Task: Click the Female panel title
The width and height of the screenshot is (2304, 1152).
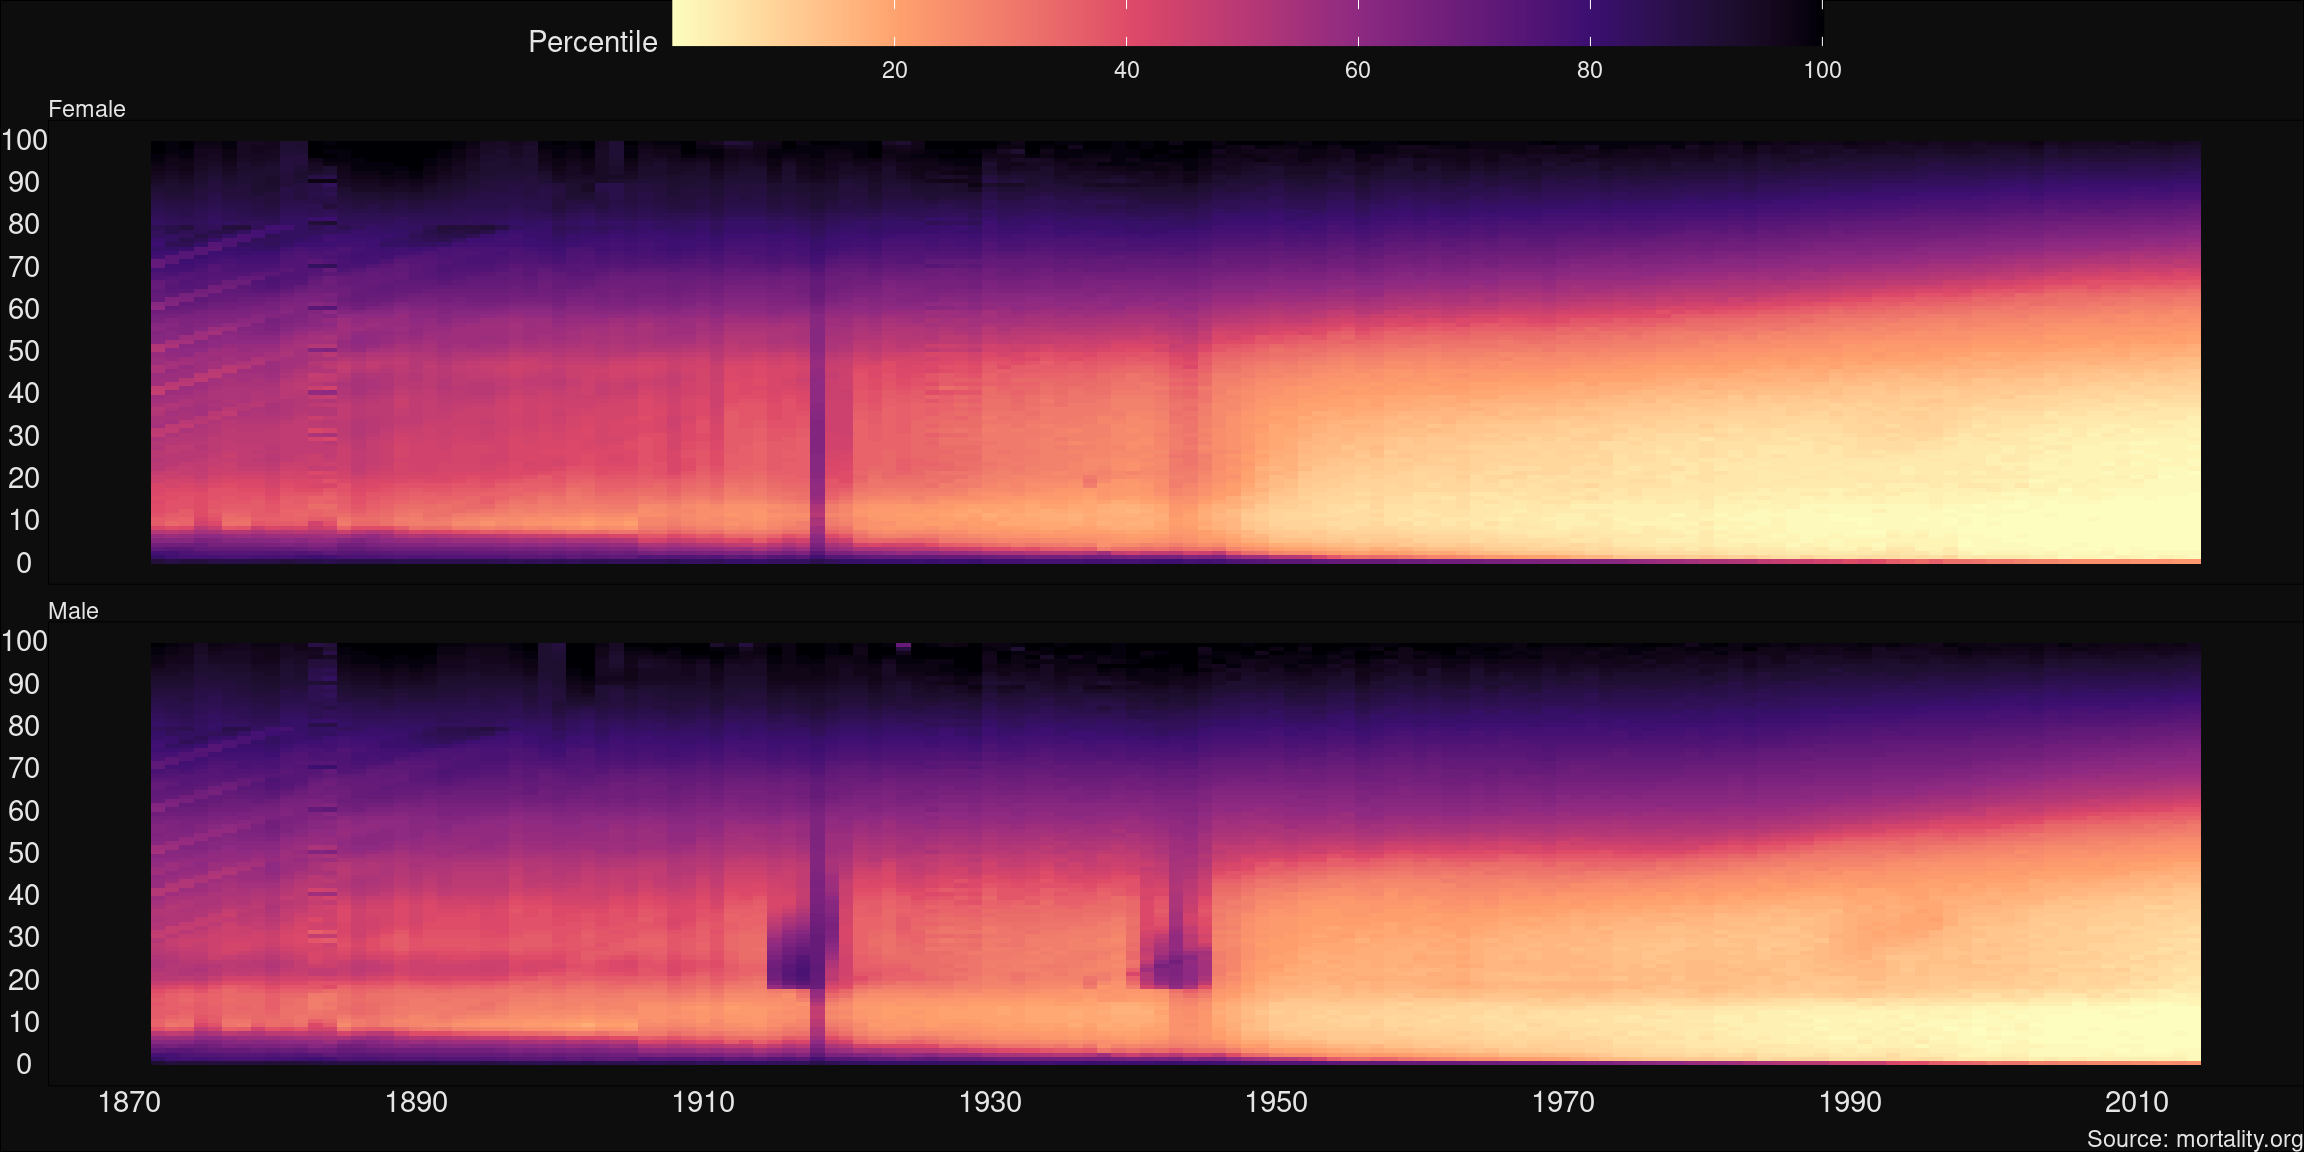Action: (x=87, y=109)
